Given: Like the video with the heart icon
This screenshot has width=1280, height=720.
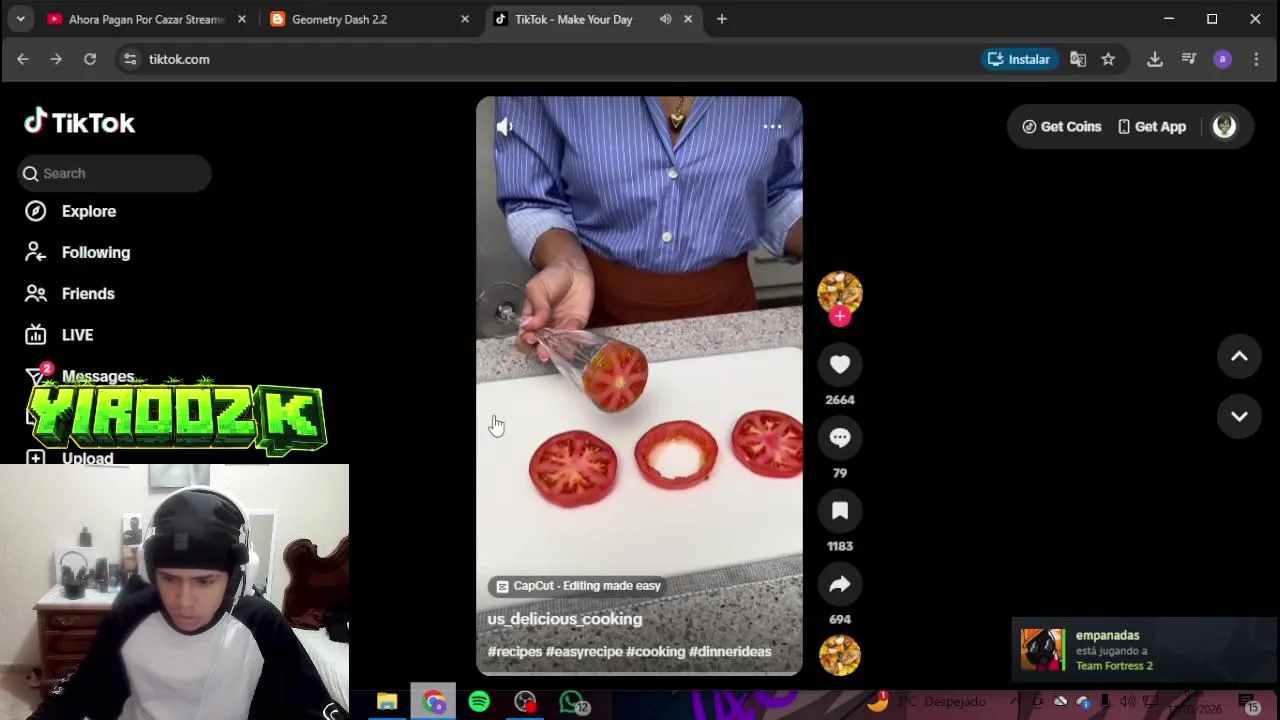Looking at the screenshot, I should point(840,365).
